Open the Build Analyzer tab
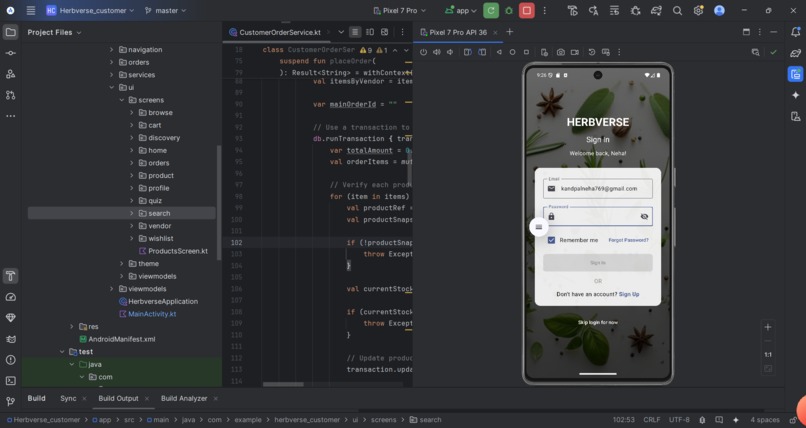Viewport: 806px width, 428px height. click(x=184, y=398)
